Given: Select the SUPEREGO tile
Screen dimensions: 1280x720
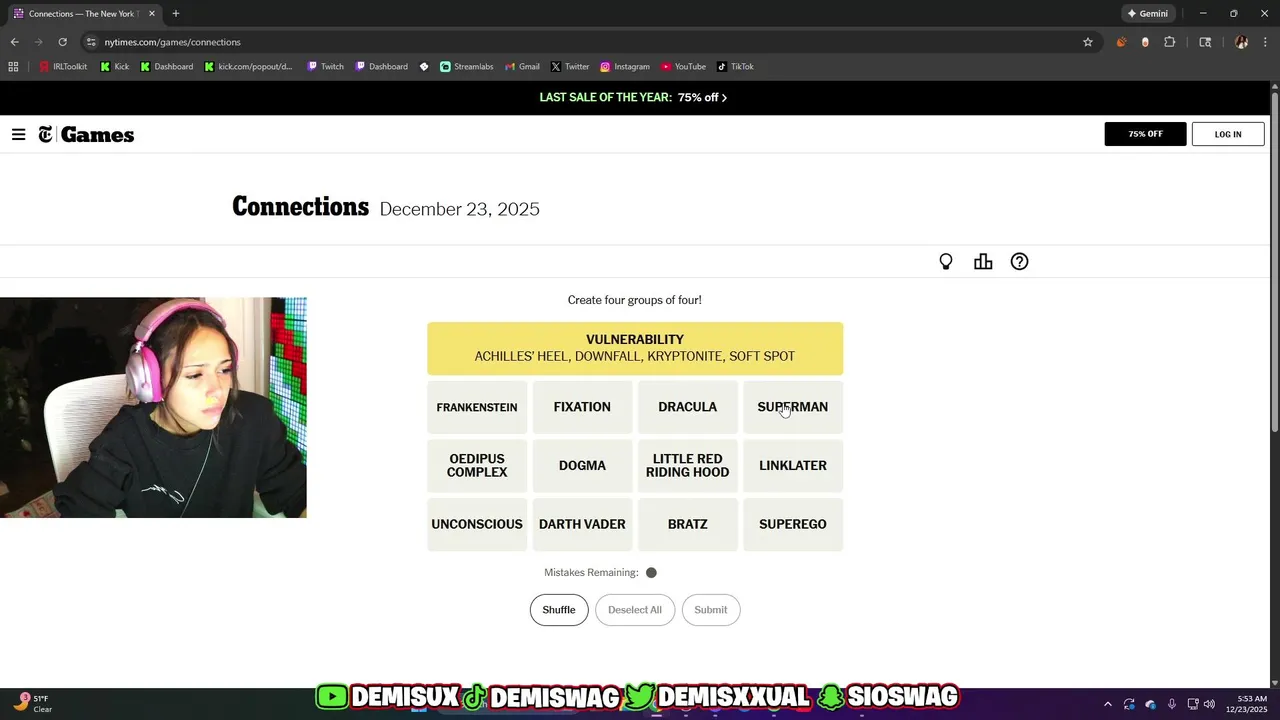Looking at the screenshot, I should (793, 524).
